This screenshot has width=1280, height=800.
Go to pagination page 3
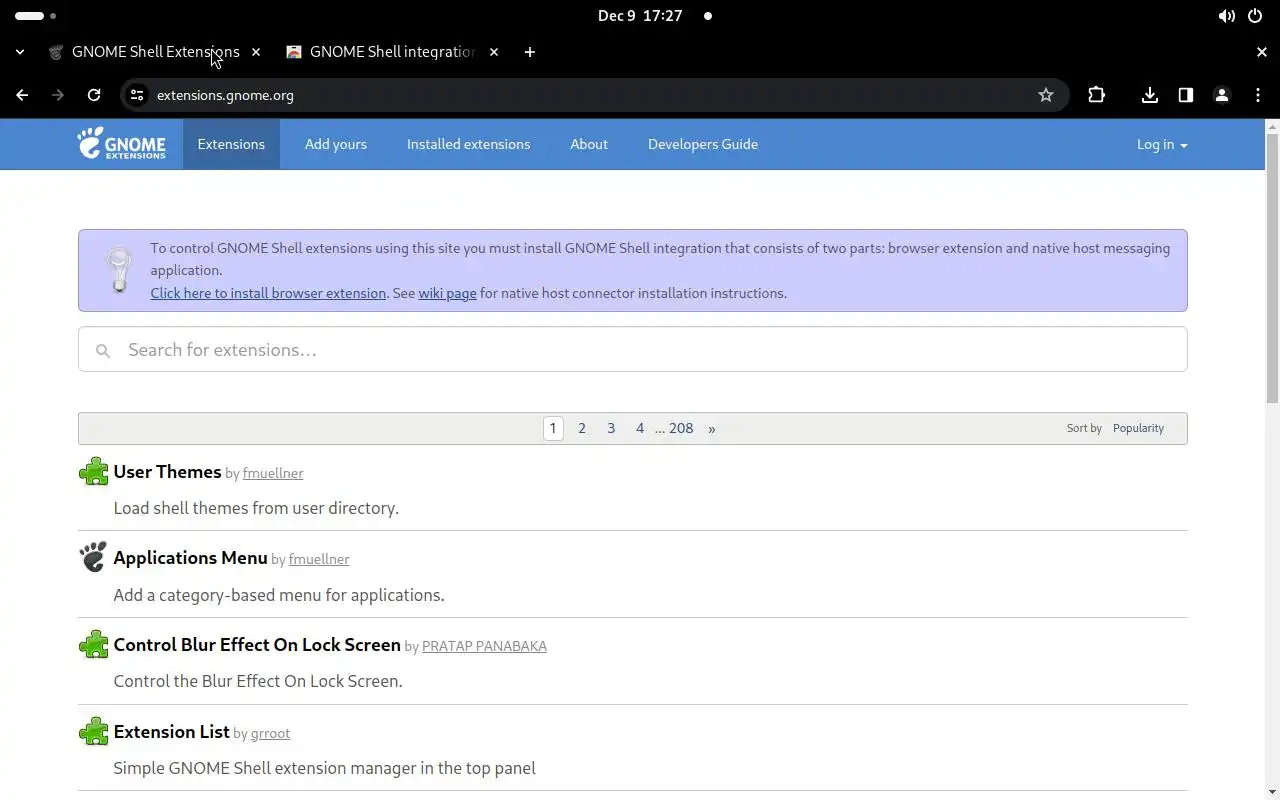click(x=611, y=428)
